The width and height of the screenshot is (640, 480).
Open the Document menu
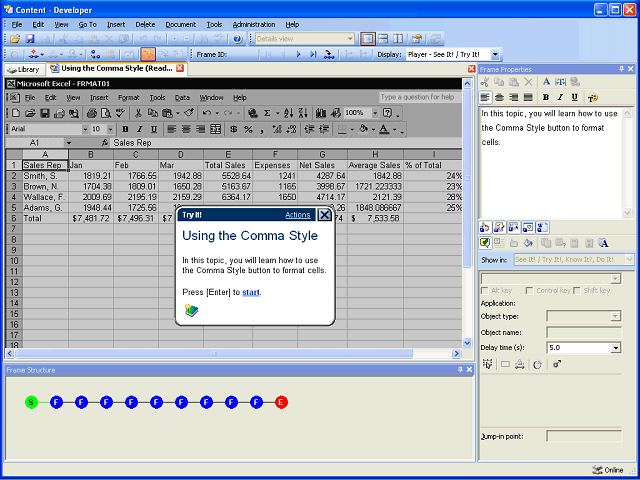(x=180, y=24)
